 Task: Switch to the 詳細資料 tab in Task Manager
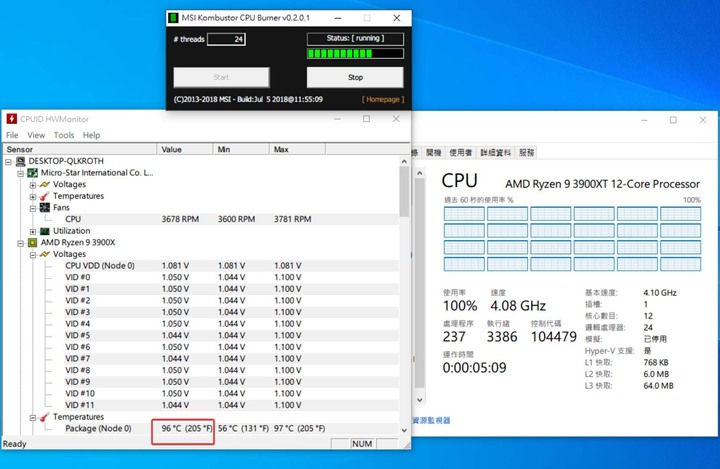[x=495, y=153]
